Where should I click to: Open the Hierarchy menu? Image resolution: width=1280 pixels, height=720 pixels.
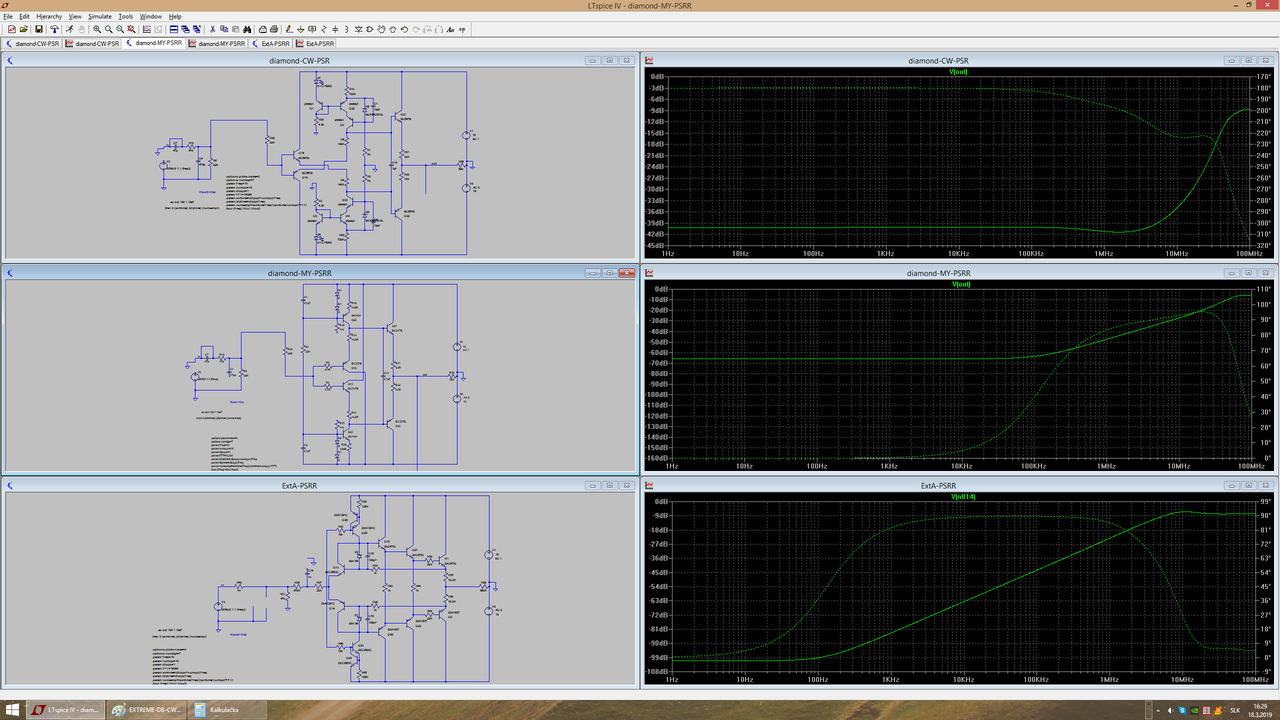point(49,17)
